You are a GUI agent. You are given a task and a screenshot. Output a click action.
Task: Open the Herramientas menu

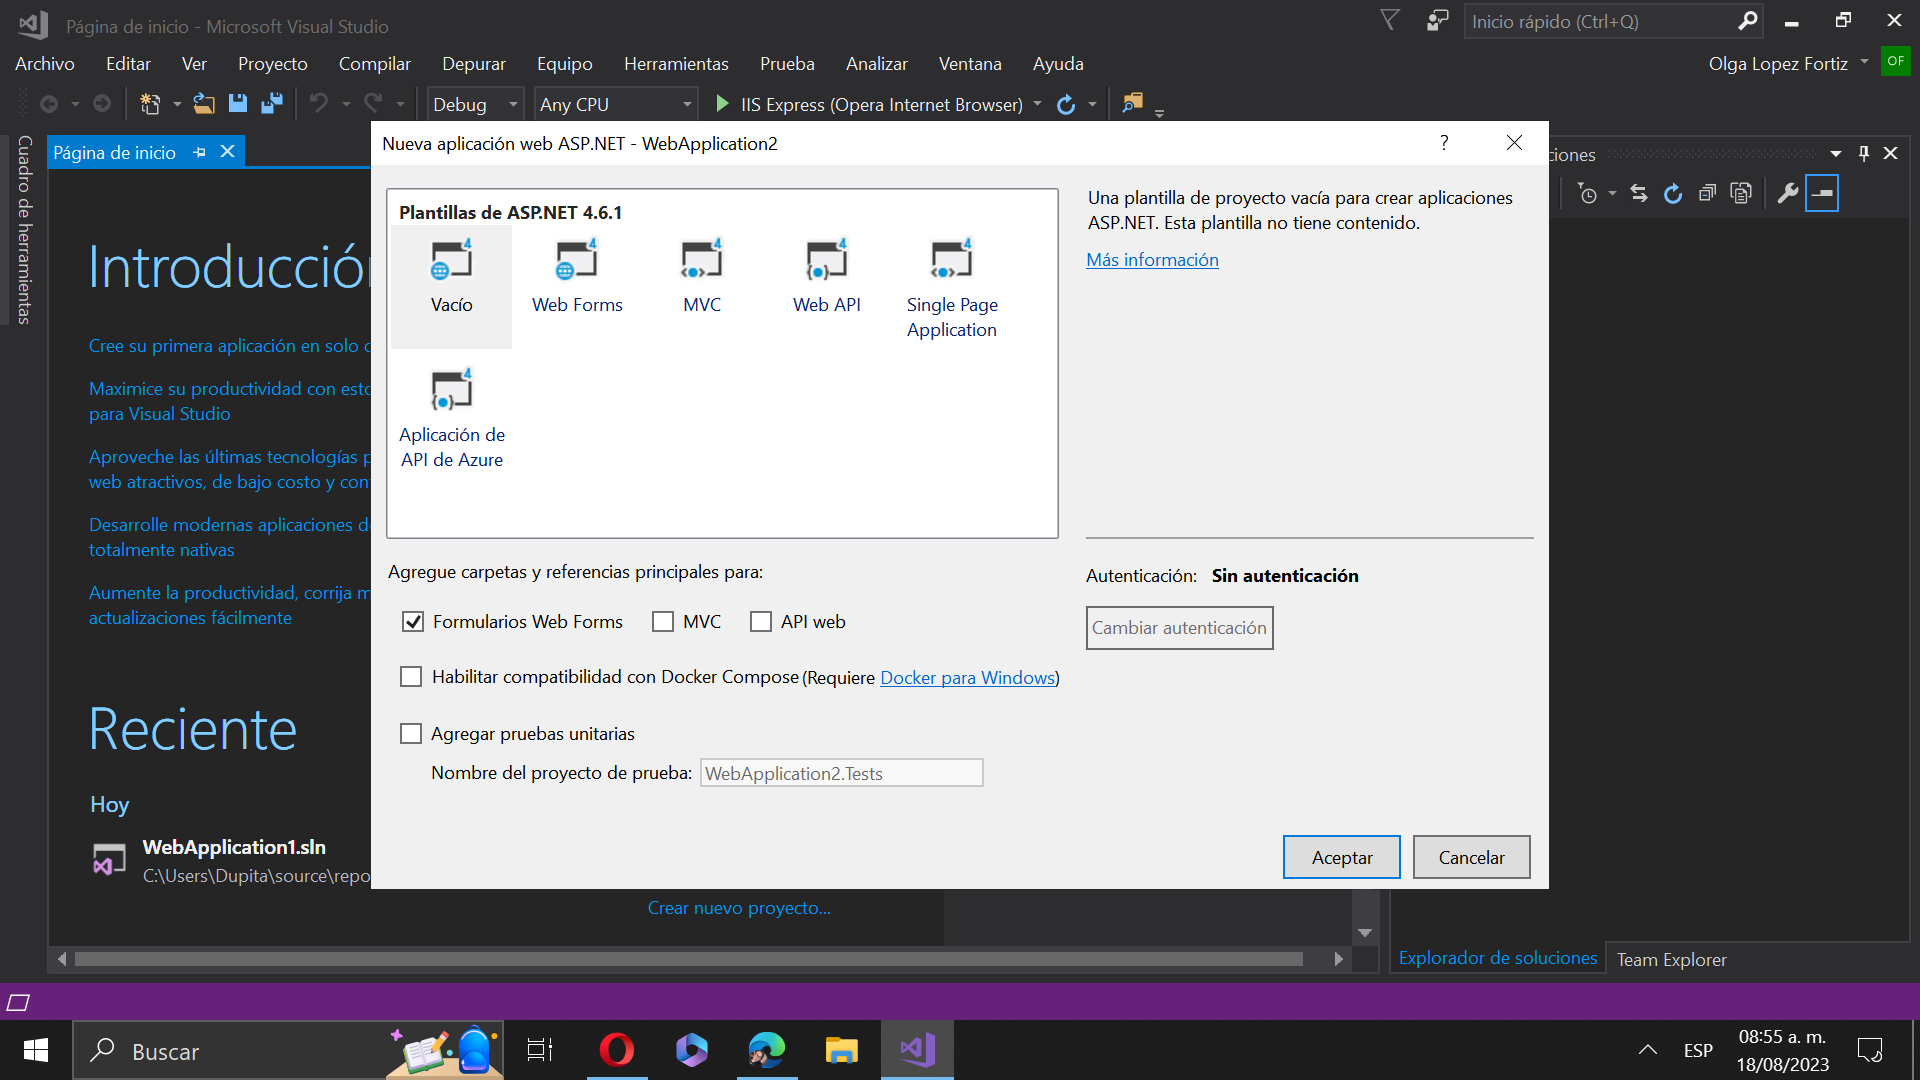(x=675, y=64)
